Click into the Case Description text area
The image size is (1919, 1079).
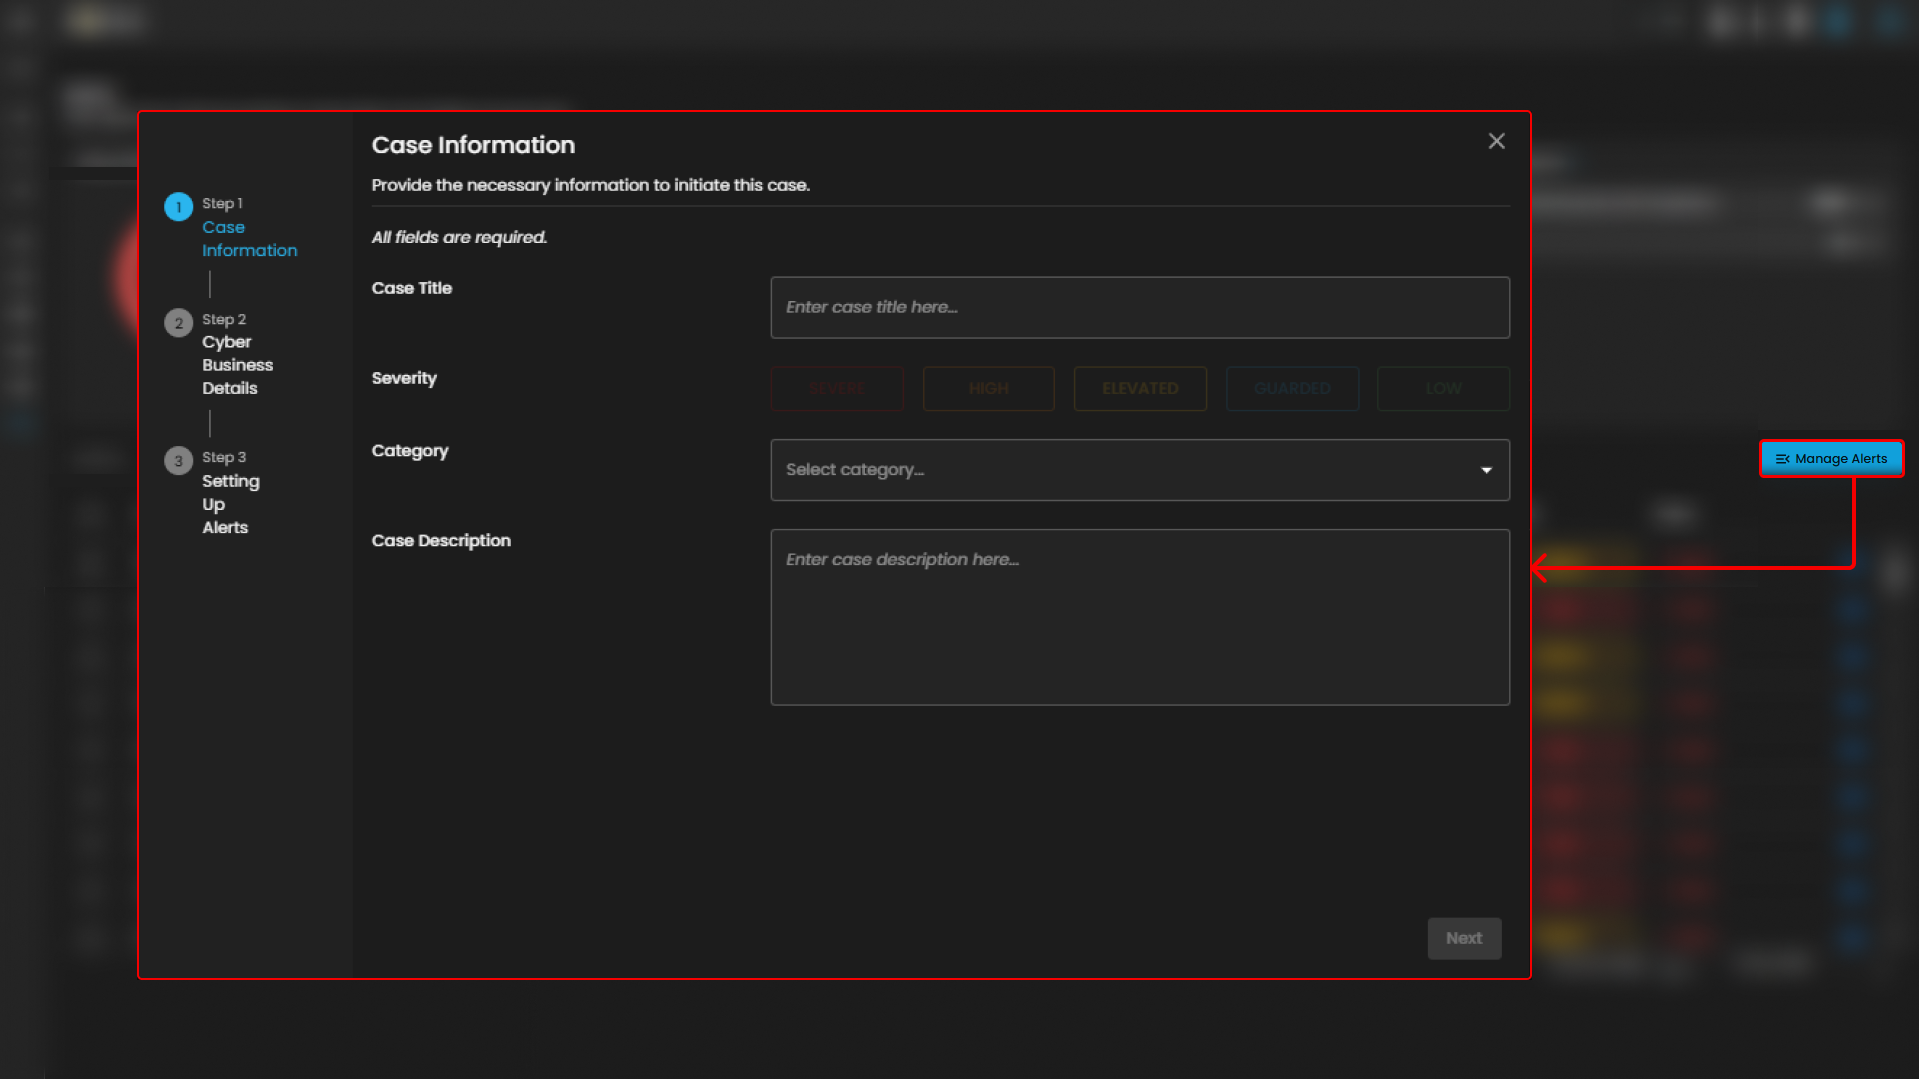(1139, 617)
